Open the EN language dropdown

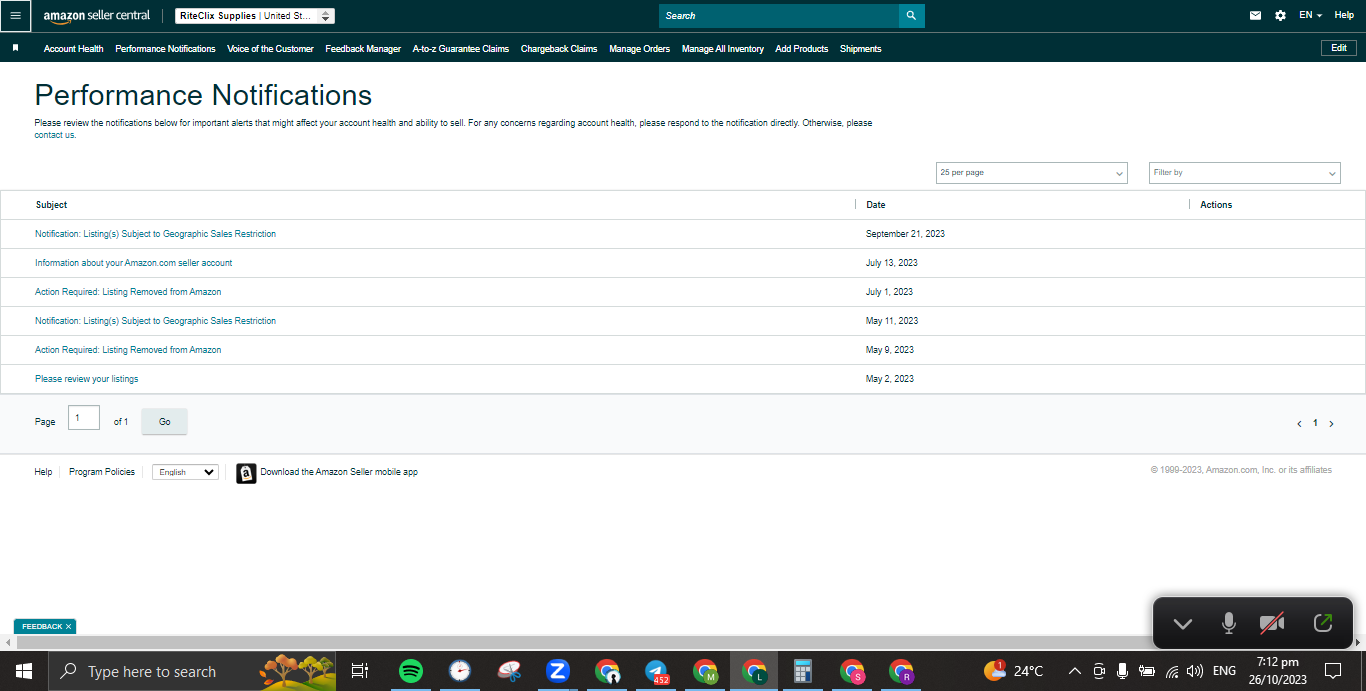point(1310,16)
